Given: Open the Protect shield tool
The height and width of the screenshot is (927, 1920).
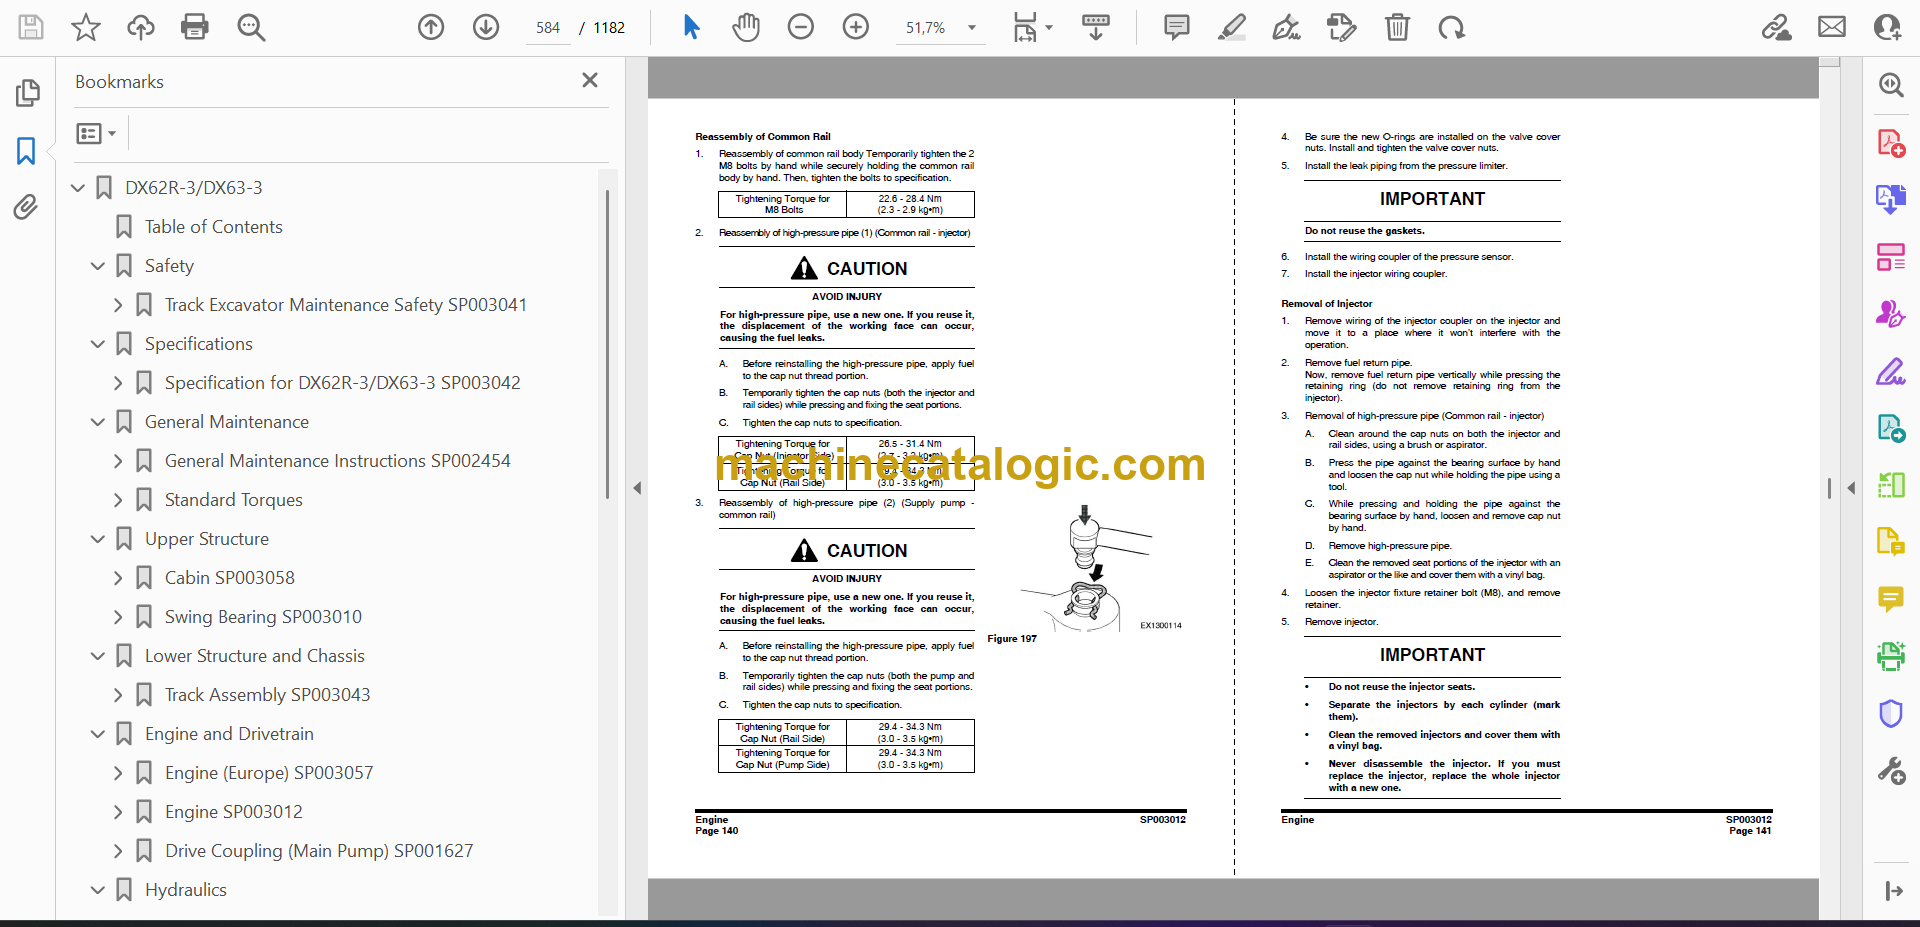Looking at the screenshot, I should tap(1890, 713).
